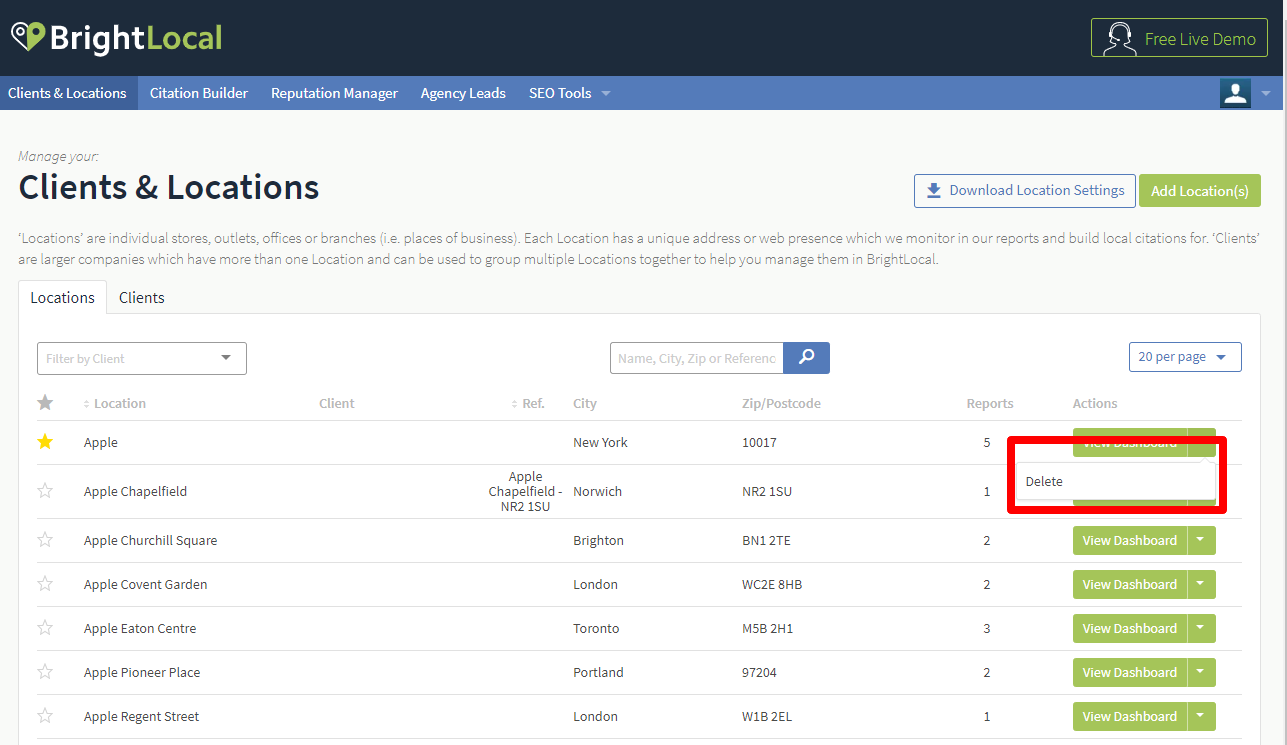Click the Apple Regent Street location name

pos(141,716)
